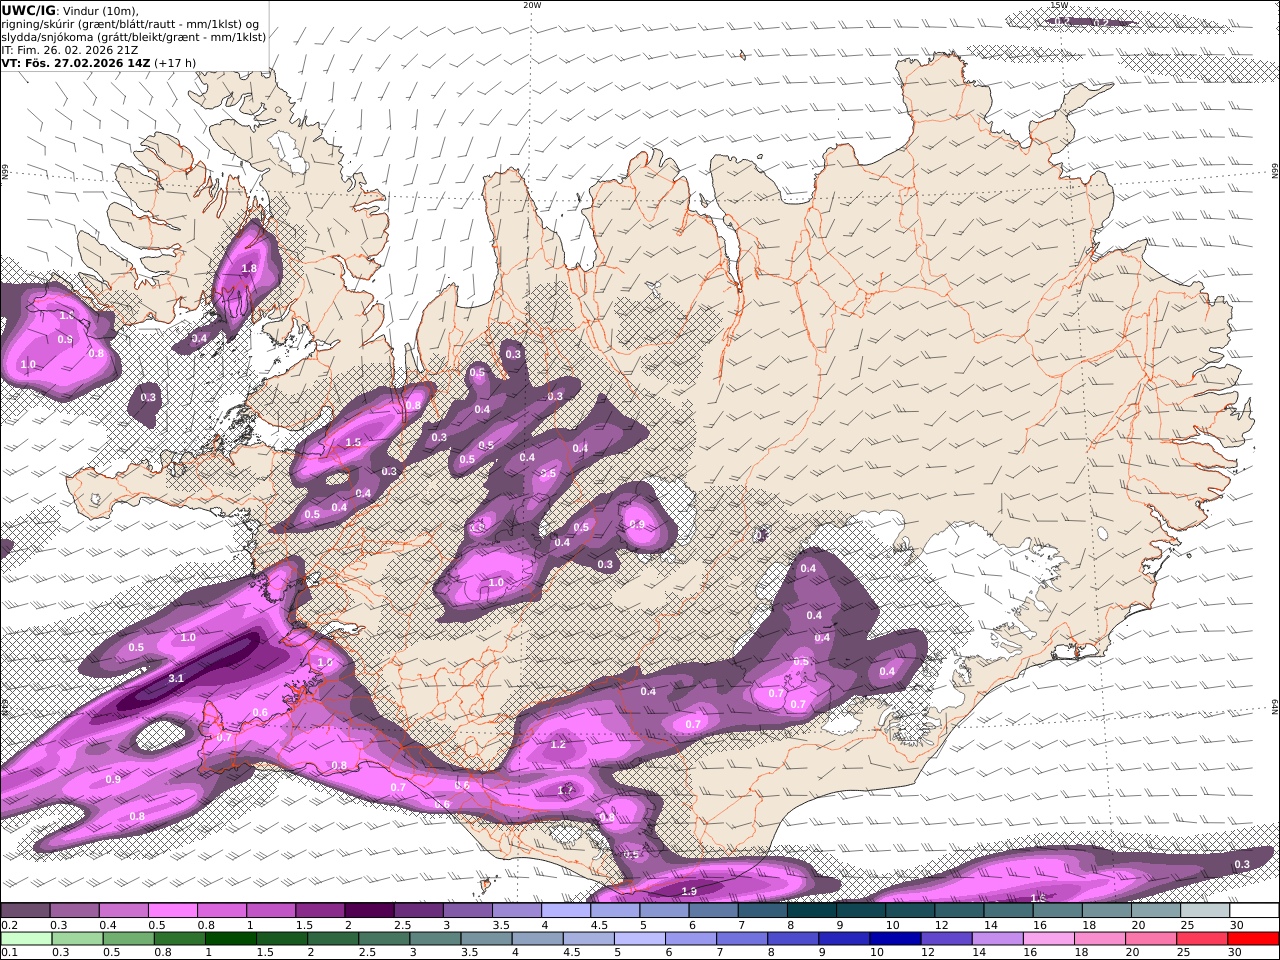1280x960 pixels.
Task: Click the 'slydda/snjókoma' legend description line
Action: pos(134,37)
